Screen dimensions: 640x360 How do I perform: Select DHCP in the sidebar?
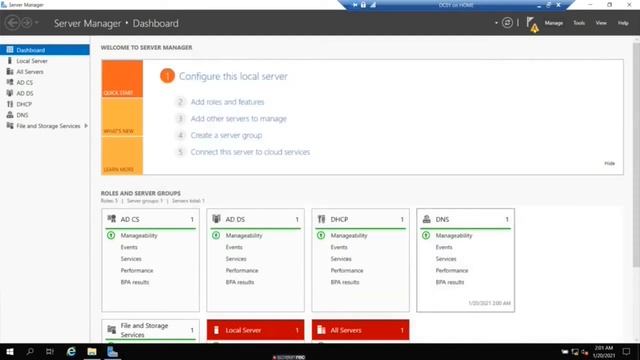click(x=45, y=104)
